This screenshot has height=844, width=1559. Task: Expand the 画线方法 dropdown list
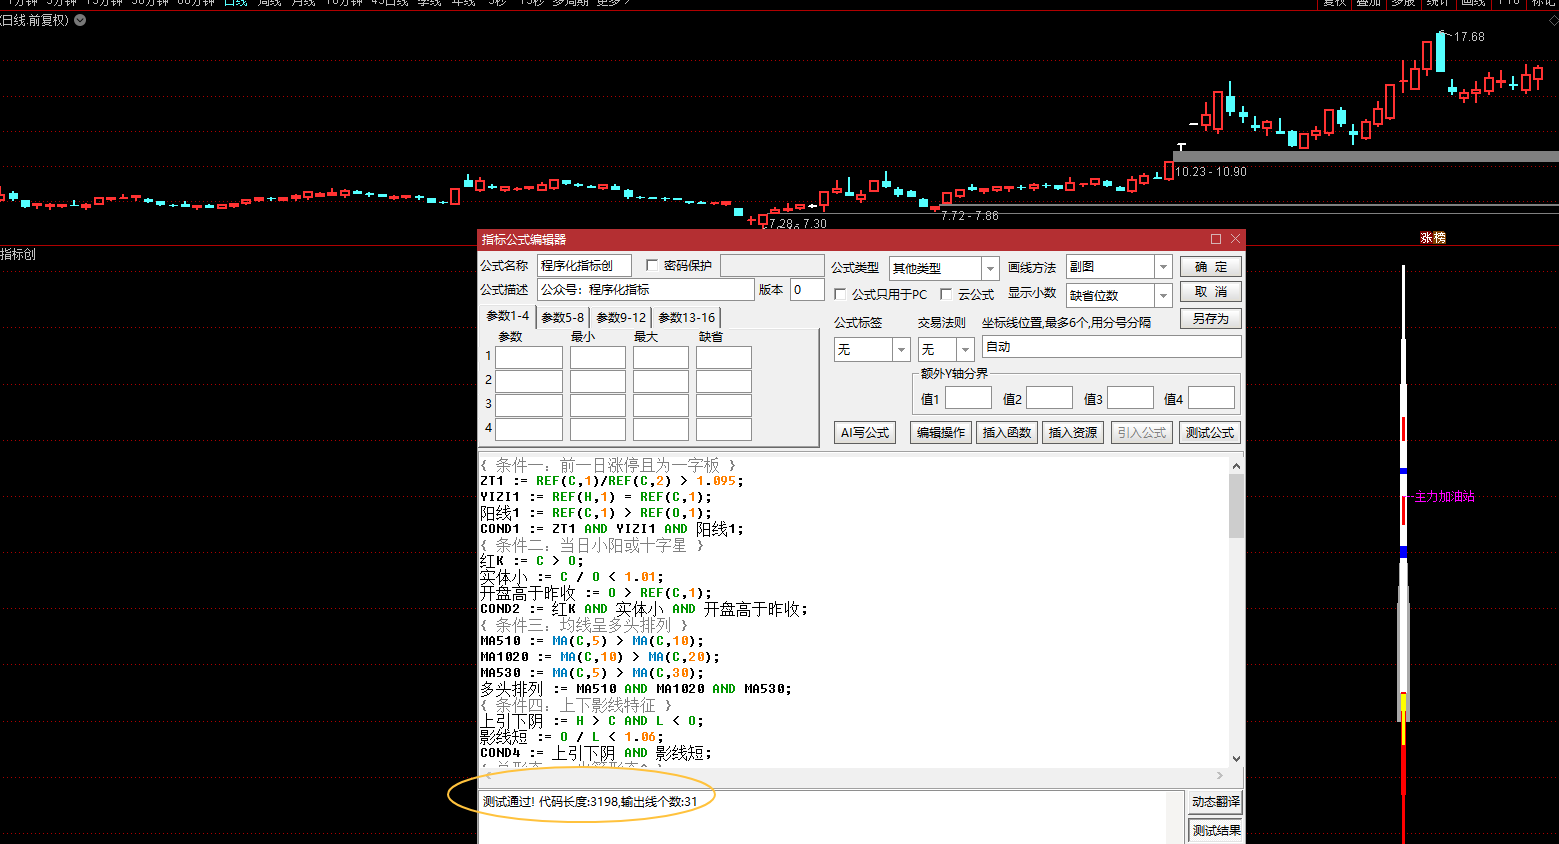[1163, 267]
